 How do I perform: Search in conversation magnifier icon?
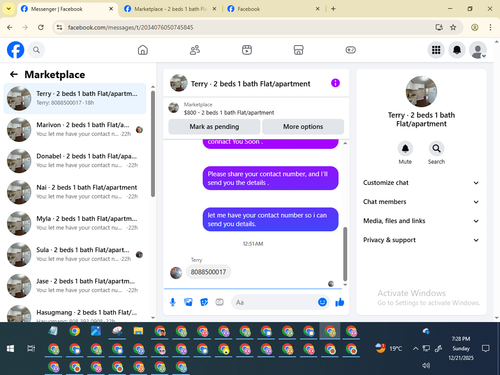point(436,148)
